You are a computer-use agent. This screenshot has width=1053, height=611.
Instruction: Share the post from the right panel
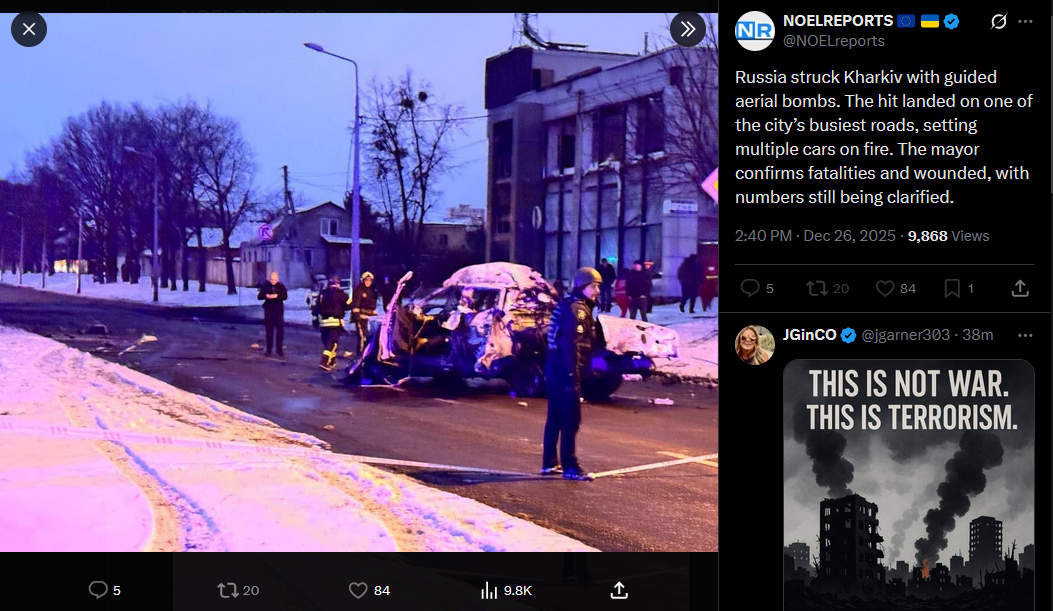(x=1020, y=288)
